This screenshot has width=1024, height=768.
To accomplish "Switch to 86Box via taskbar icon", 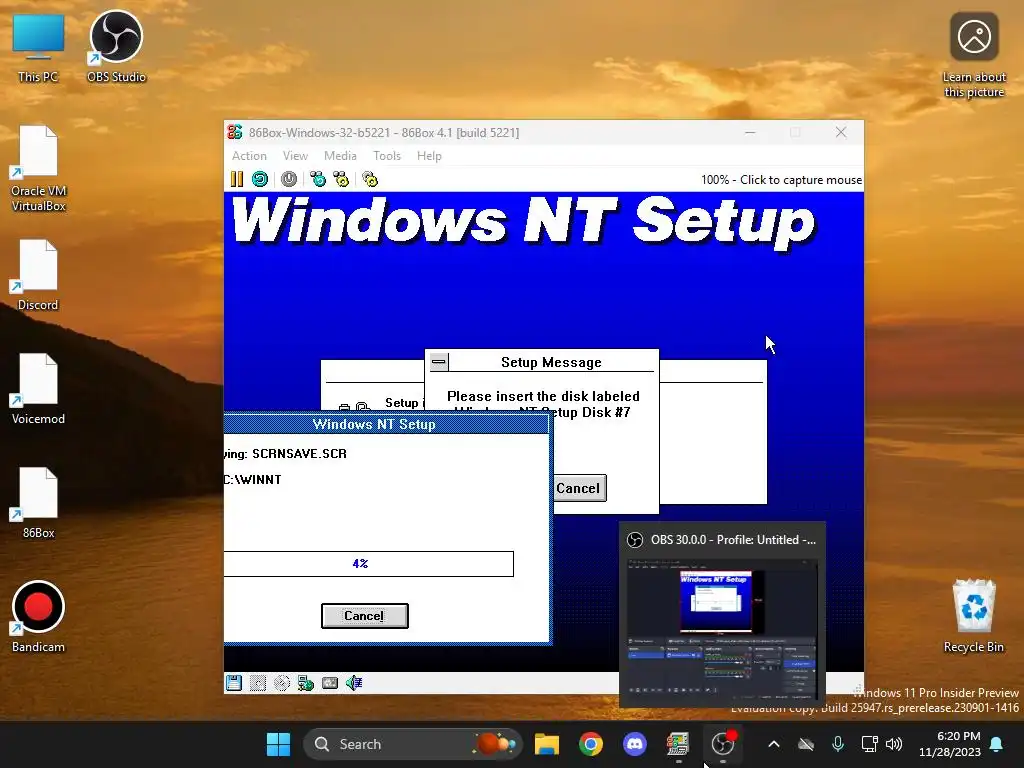I will coord(678,744).
